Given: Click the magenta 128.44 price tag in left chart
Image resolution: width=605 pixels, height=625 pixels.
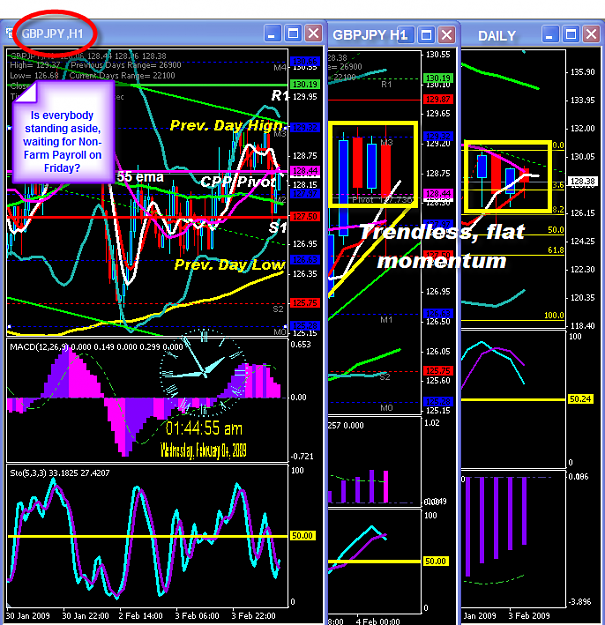Looking at the screenshot, I should tap(305, 171).
